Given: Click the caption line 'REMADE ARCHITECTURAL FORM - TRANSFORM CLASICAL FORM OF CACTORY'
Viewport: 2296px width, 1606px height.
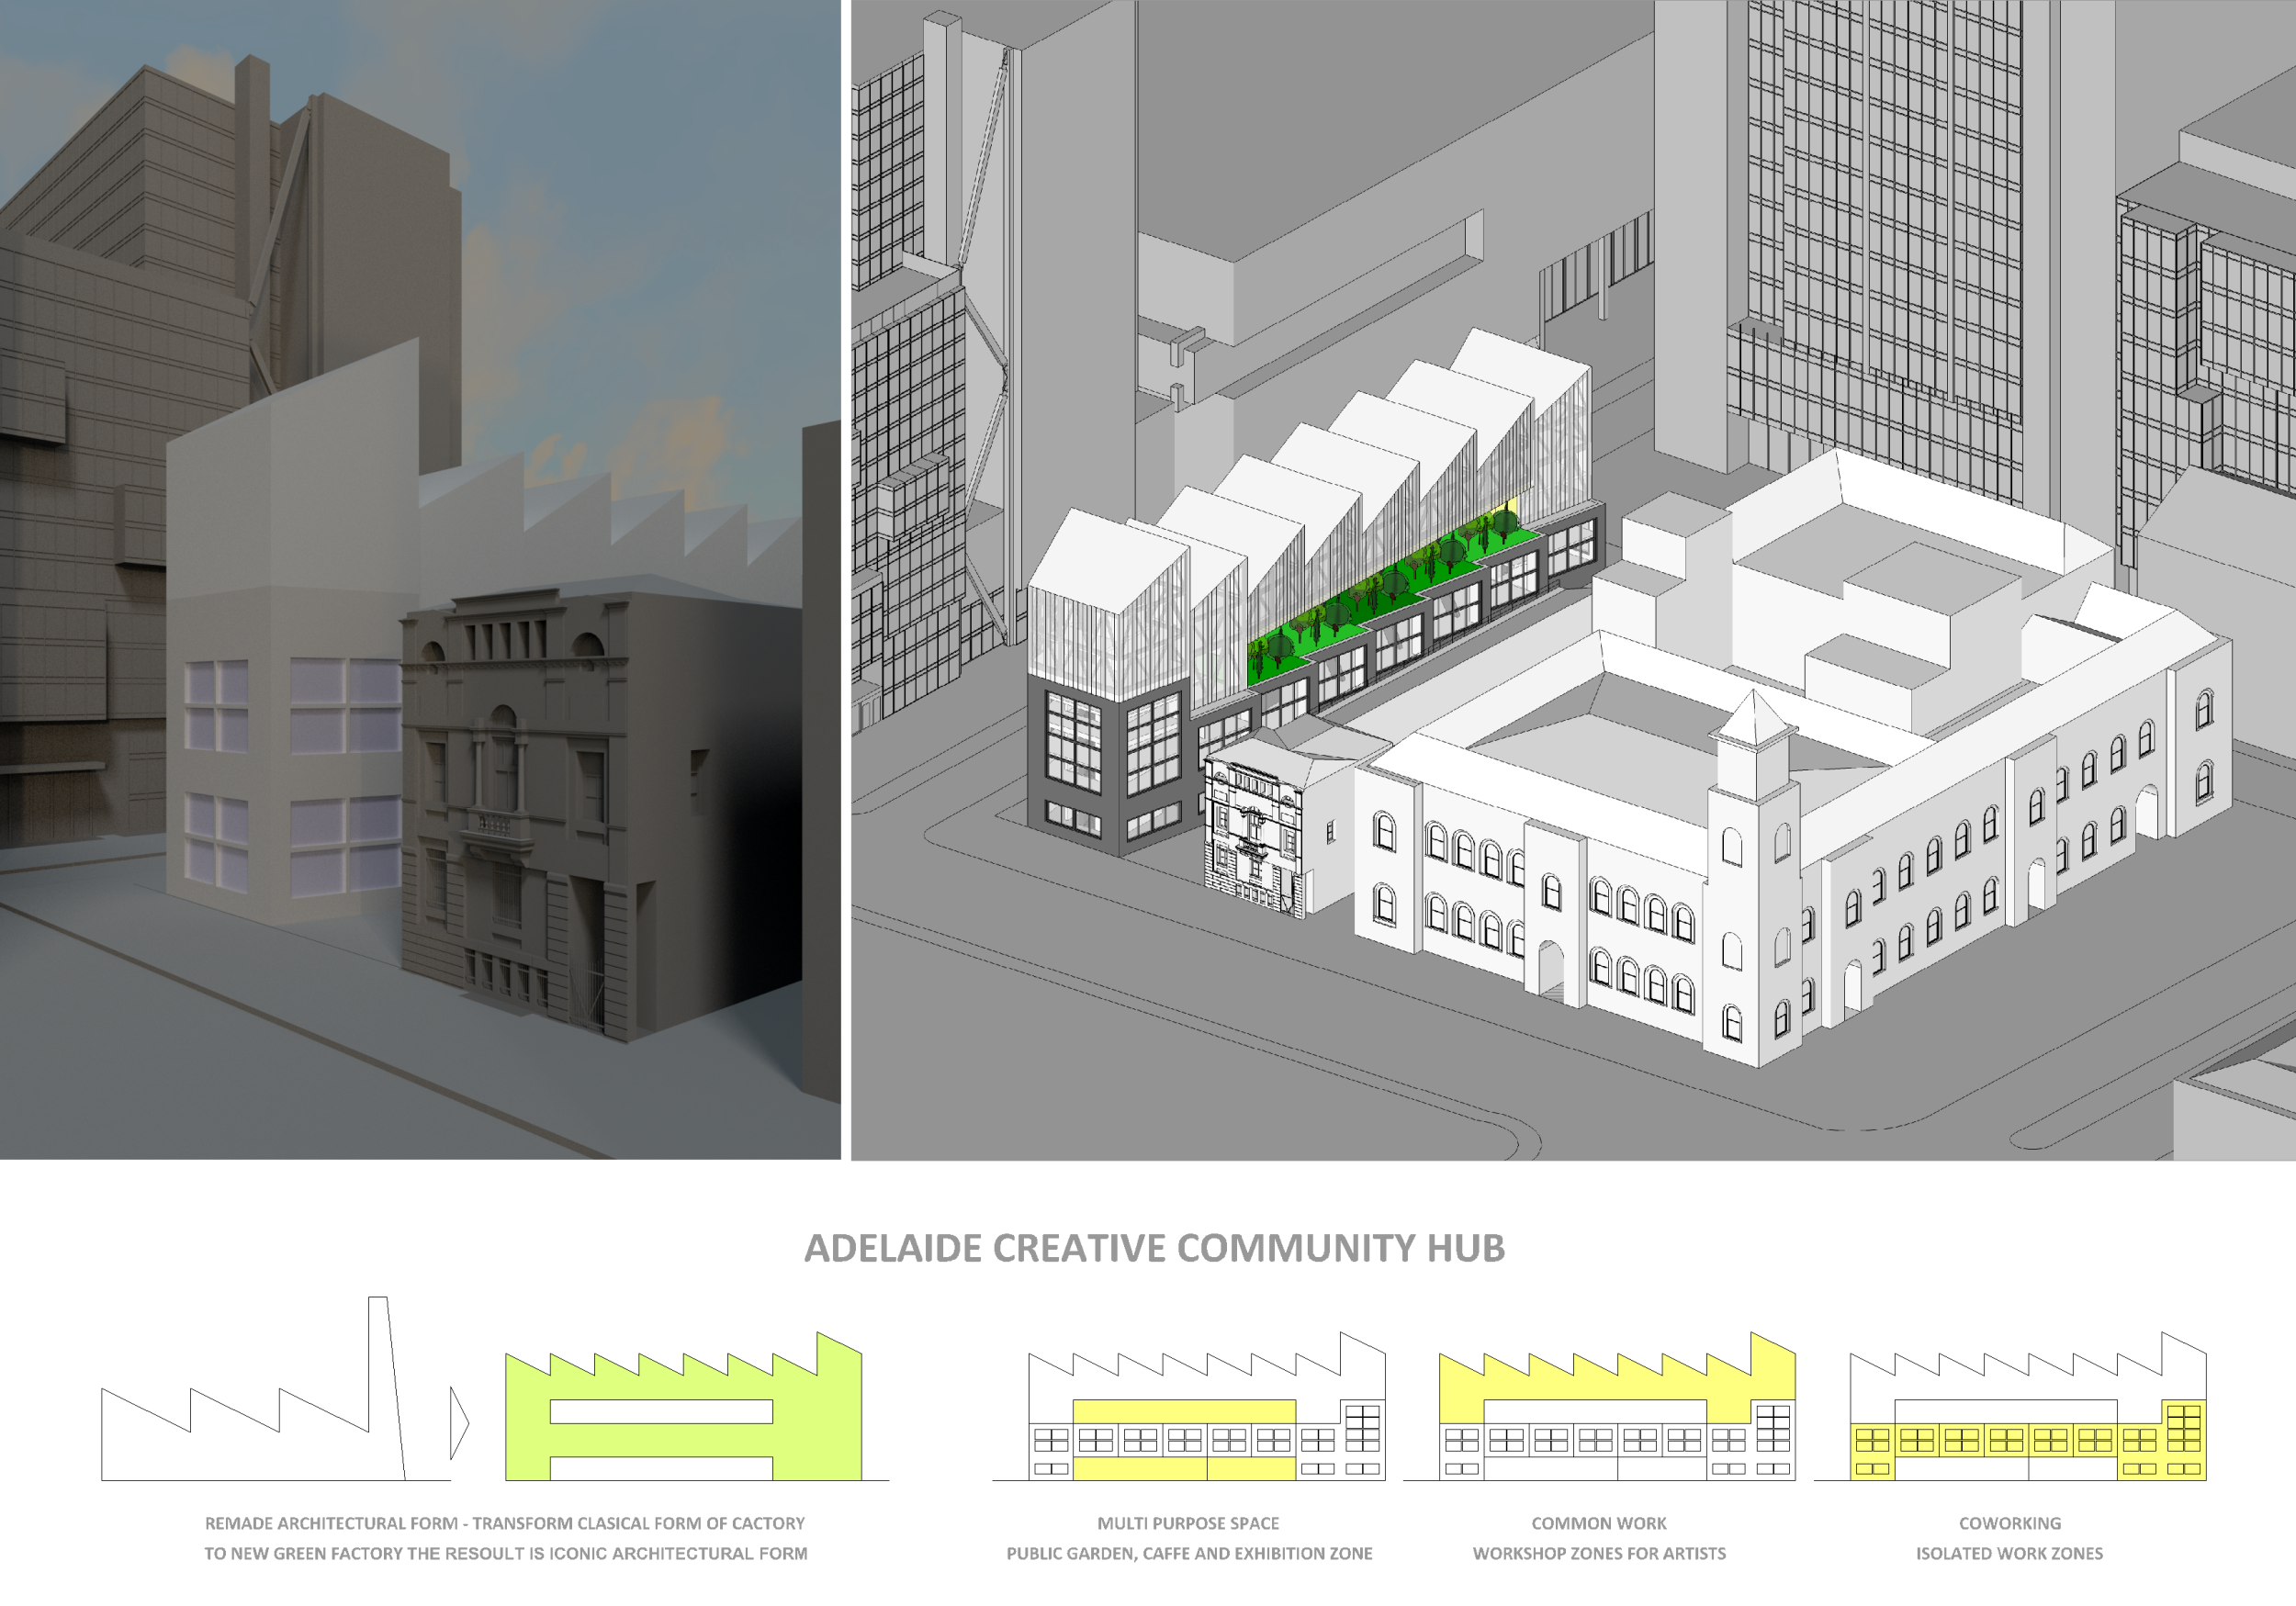Looking at the screenshot, I should pos(505,1523).
